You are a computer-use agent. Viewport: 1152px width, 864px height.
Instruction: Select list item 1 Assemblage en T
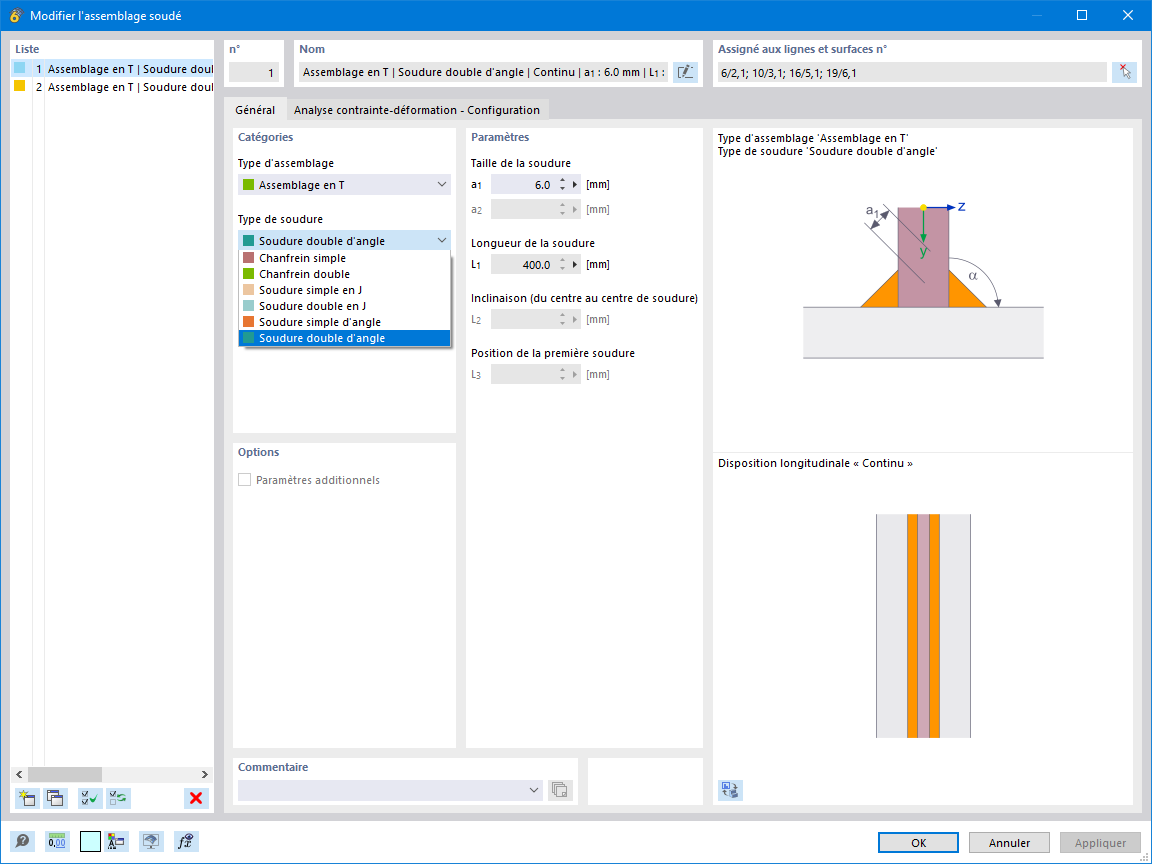coord(112,68)
